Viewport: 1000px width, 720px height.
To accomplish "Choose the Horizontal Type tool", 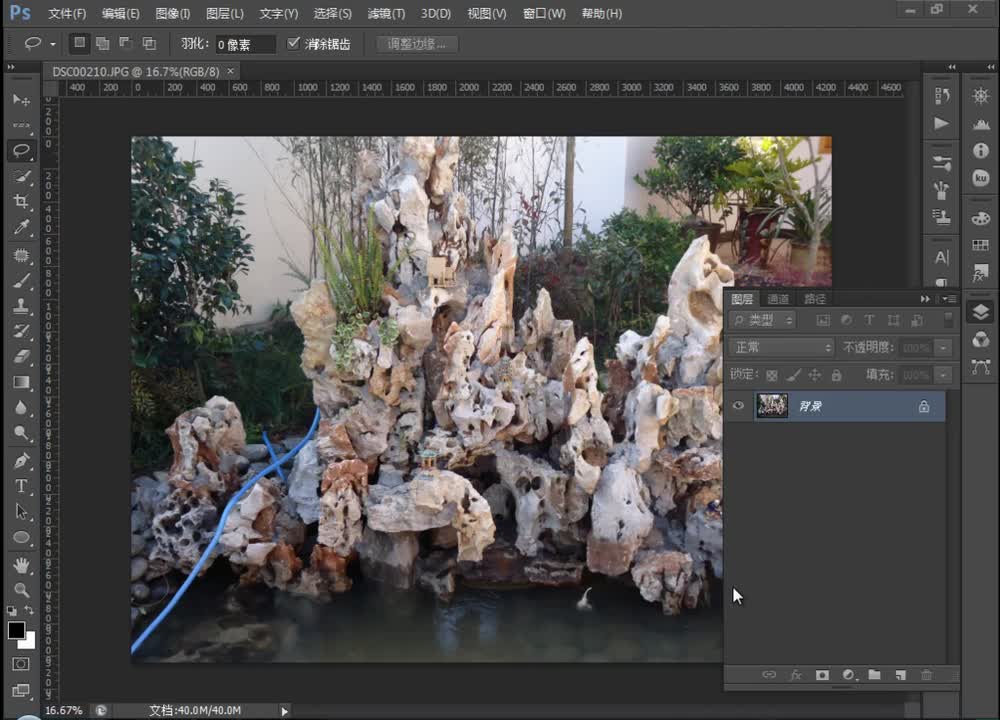I will pos(21,486).
